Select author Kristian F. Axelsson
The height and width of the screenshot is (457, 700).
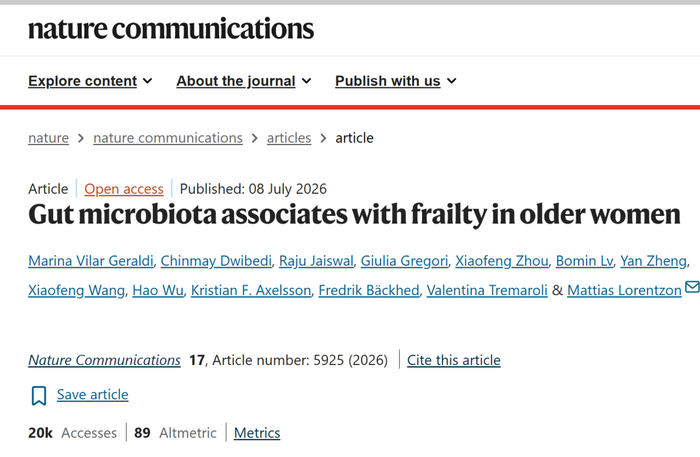tap(251, 290)
